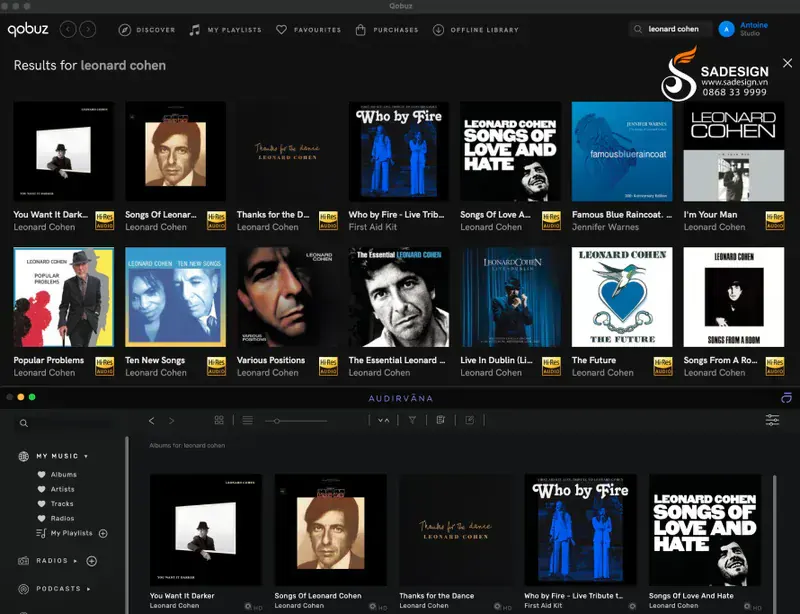Click the Qobuz back navigation arrow
The width and height of the screenshot is (800, 614).
[x=68, y=30]
